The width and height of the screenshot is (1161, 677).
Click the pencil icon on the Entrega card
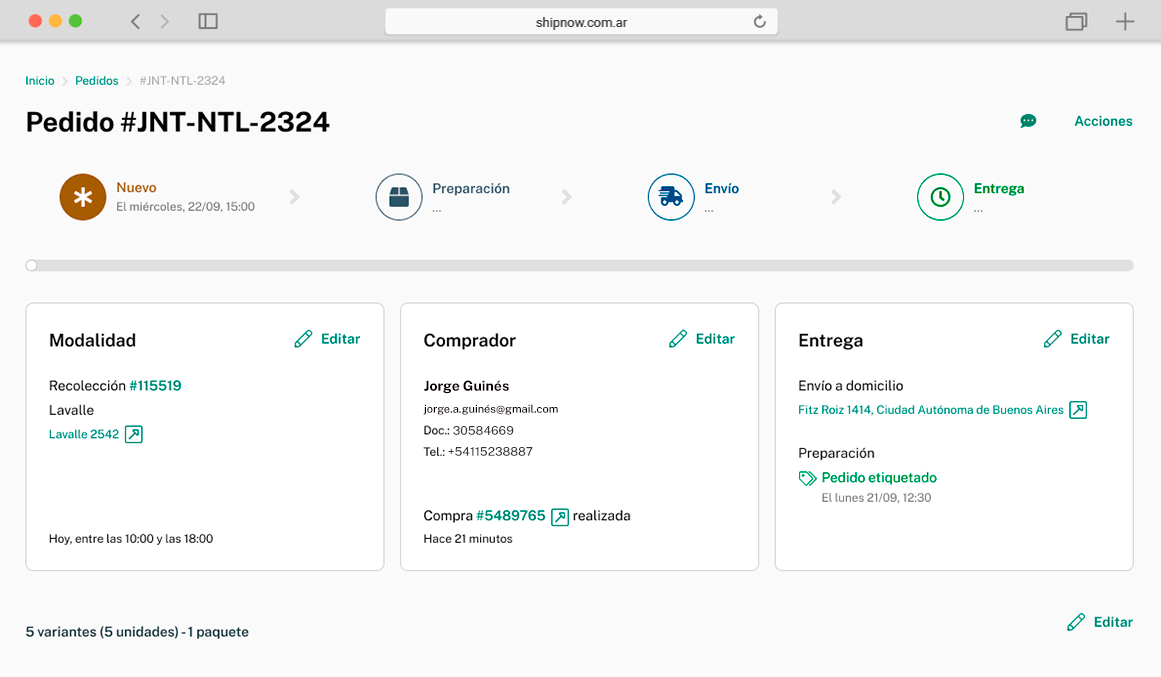pyautogui.click(x=1051, y=339)
